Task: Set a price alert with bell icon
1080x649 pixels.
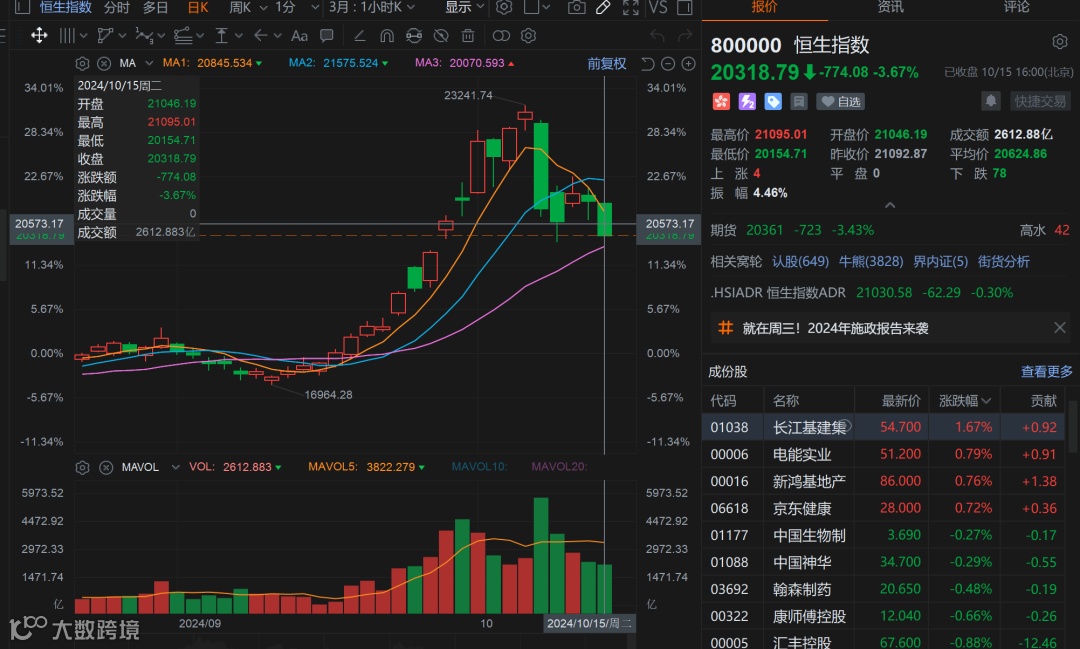Action: coord(990,101)
